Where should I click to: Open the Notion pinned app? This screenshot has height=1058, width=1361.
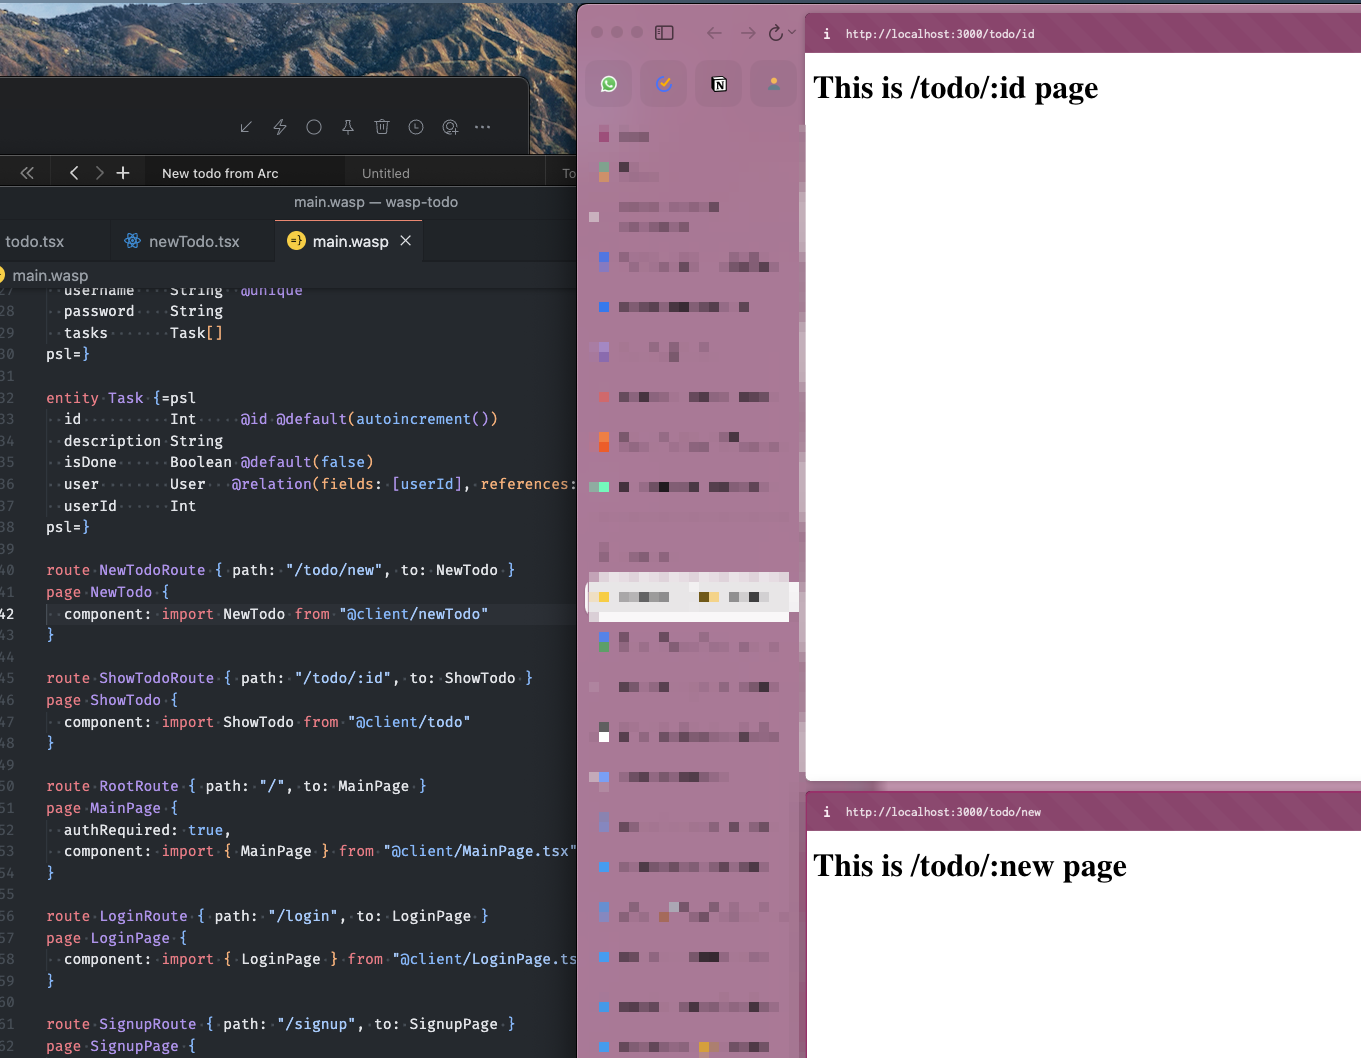719,83
